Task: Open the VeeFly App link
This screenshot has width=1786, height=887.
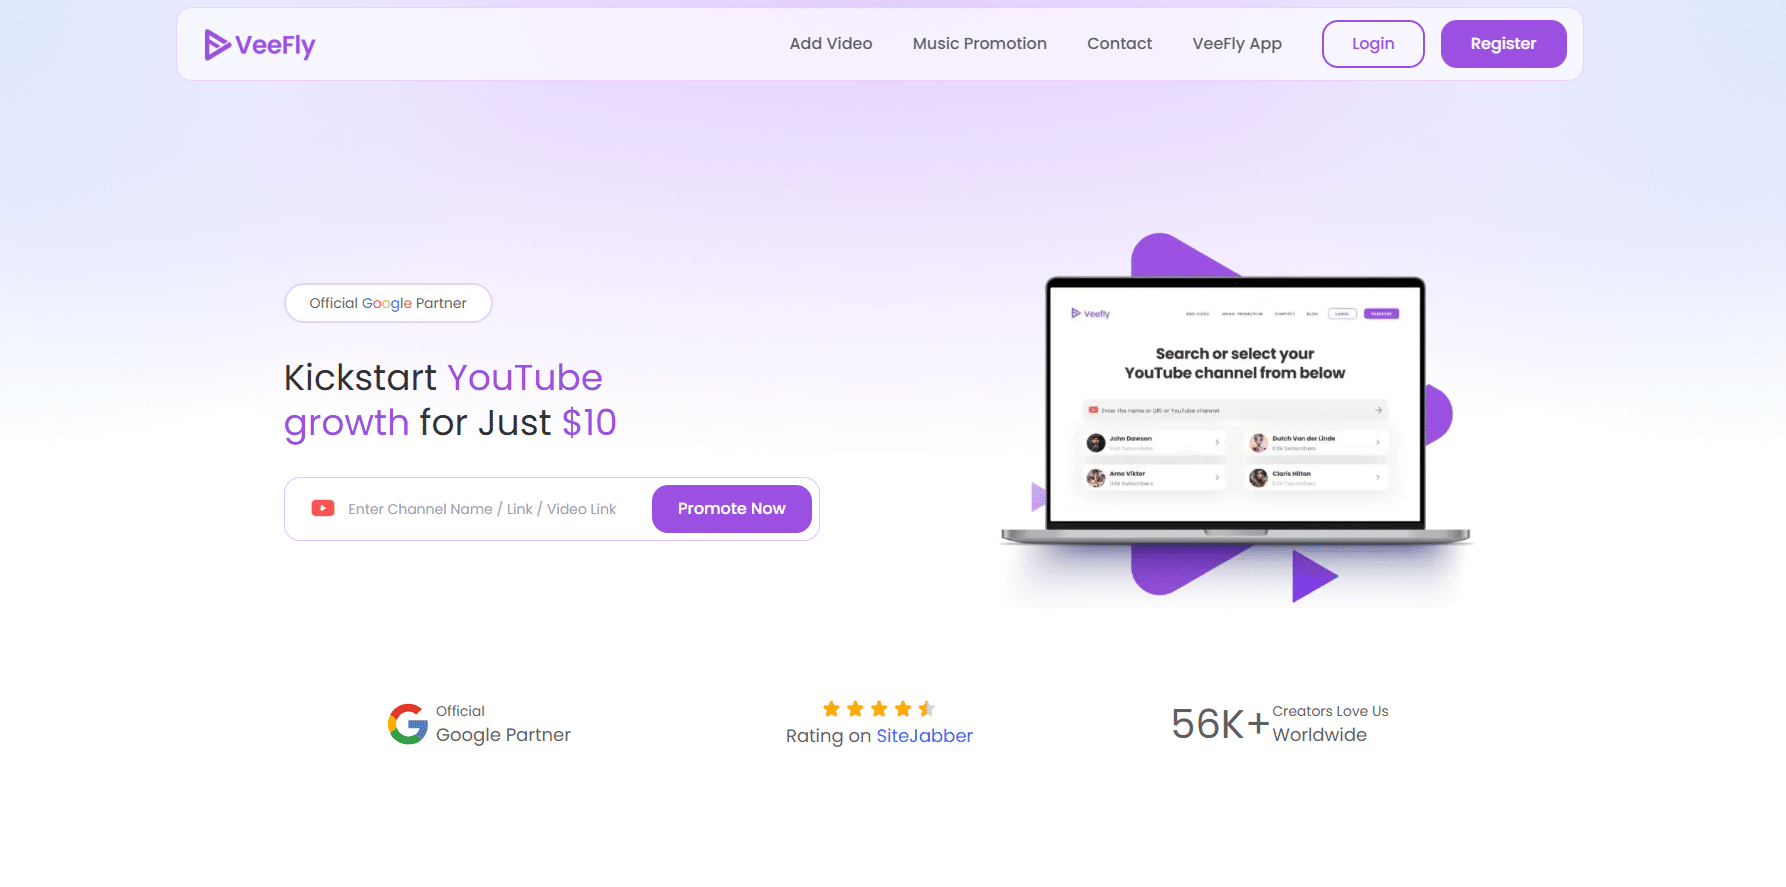Action: pos(1237,44)
